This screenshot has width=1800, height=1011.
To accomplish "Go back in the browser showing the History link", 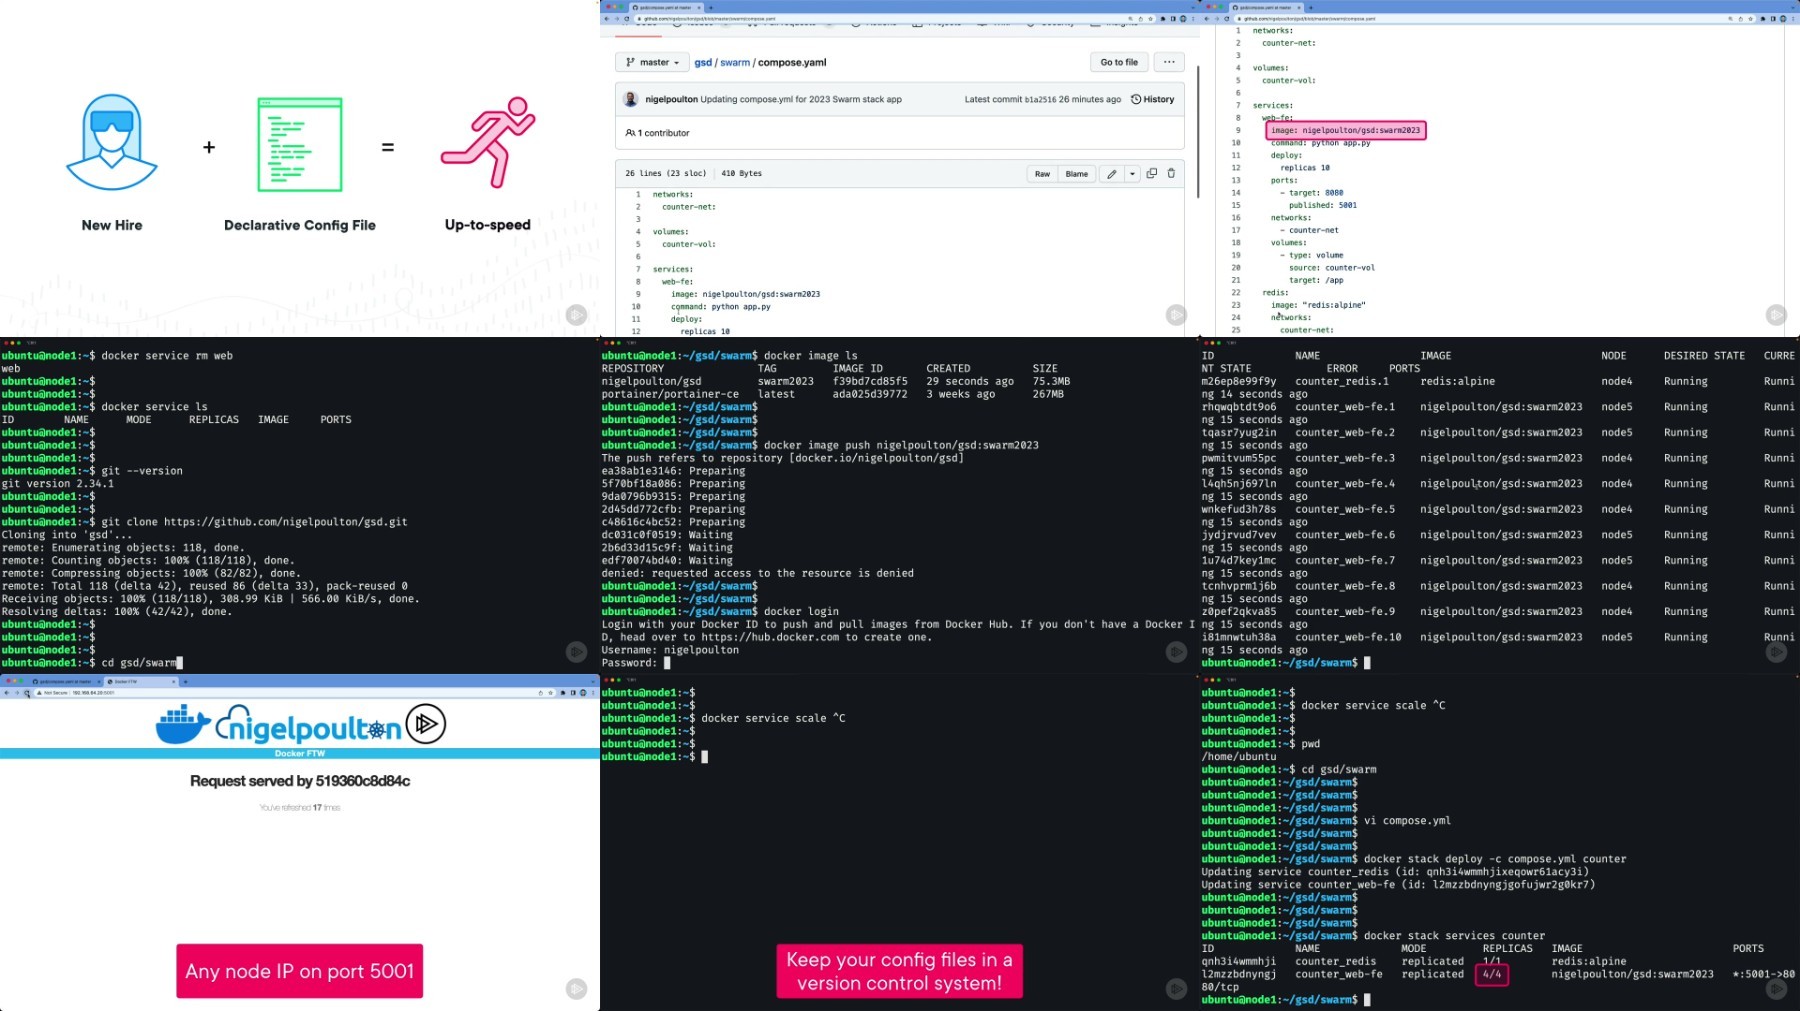I will [x=606, y=19].
